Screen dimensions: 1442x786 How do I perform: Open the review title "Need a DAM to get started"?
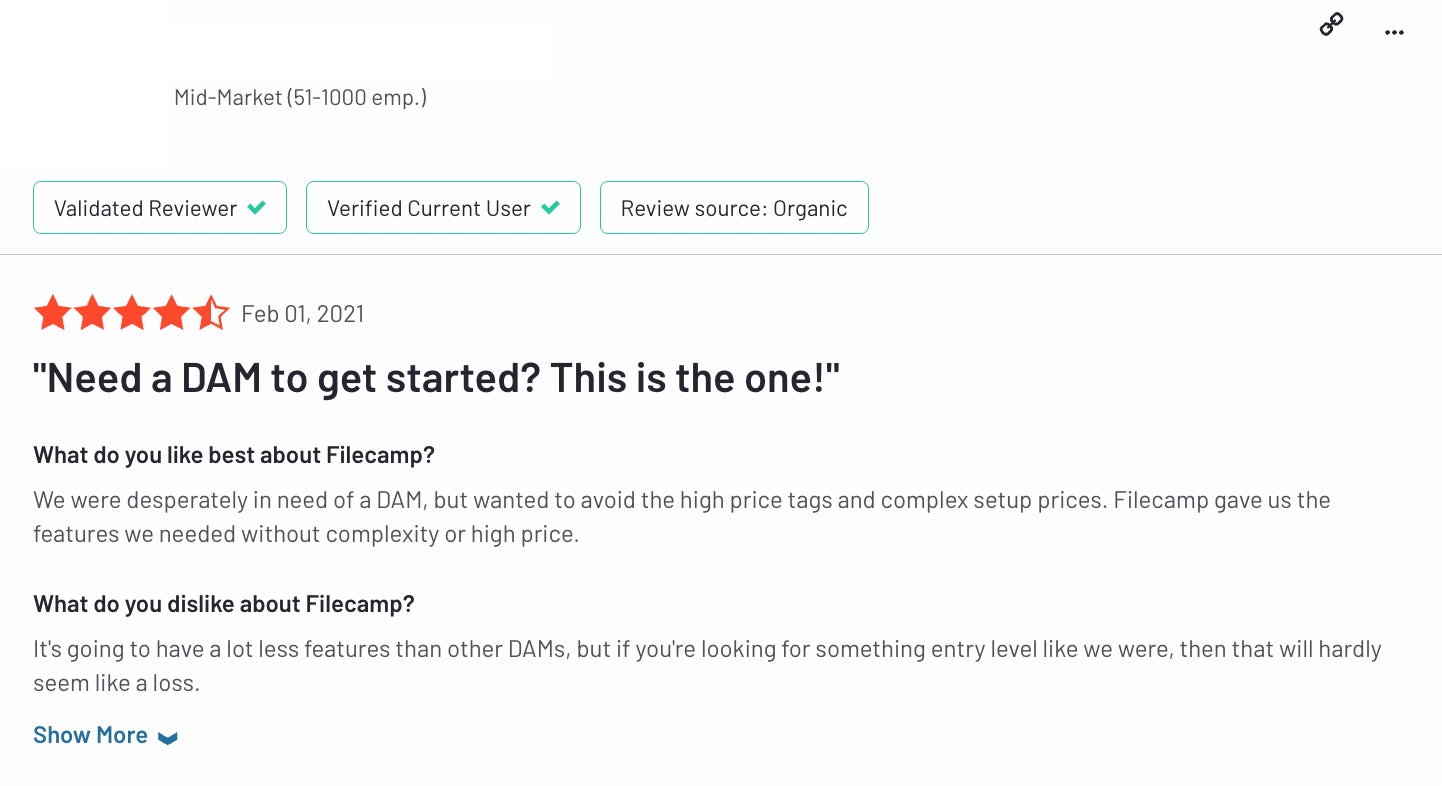[436, 379]
